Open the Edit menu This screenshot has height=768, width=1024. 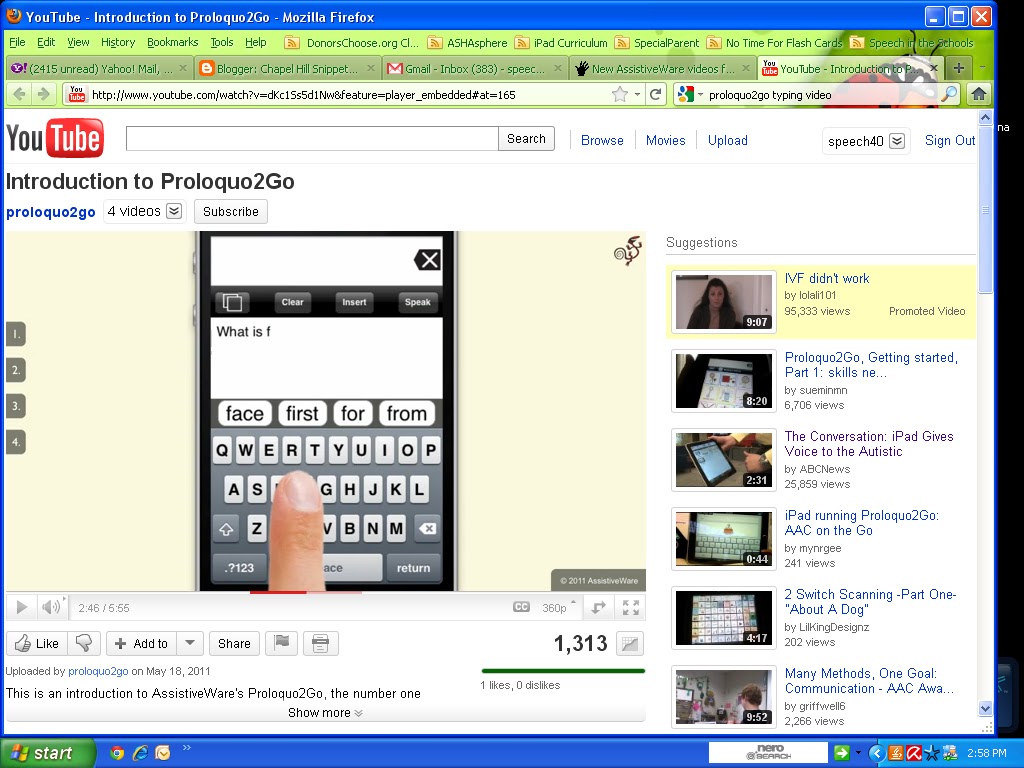click(46, 42)
